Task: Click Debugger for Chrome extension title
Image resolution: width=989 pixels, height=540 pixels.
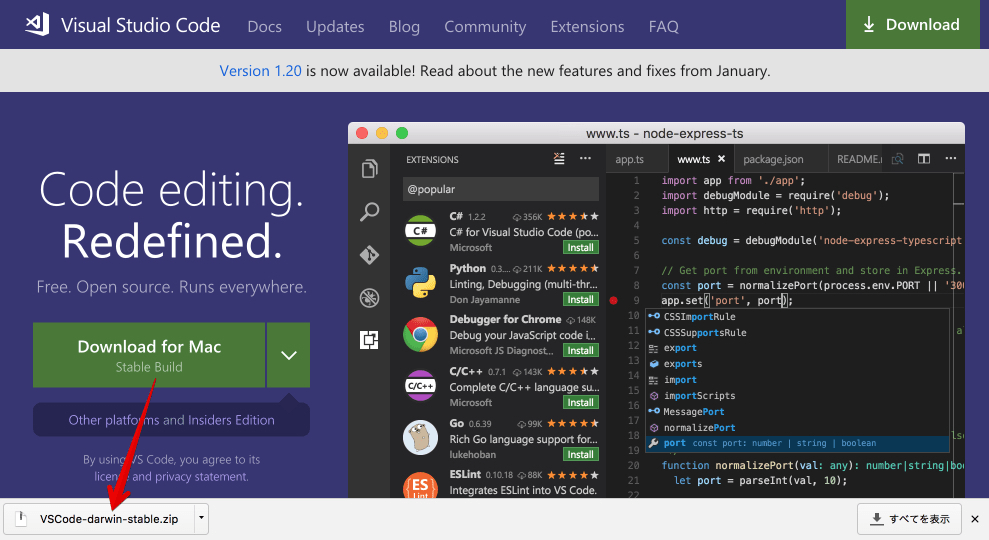Action: [x=505, y=319]
